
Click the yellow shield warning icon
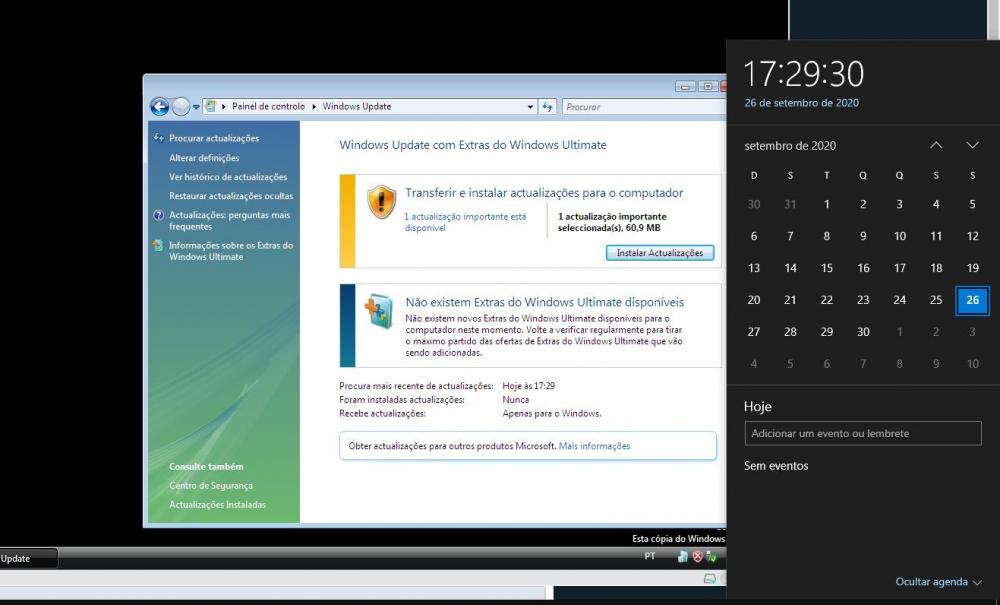381,202
